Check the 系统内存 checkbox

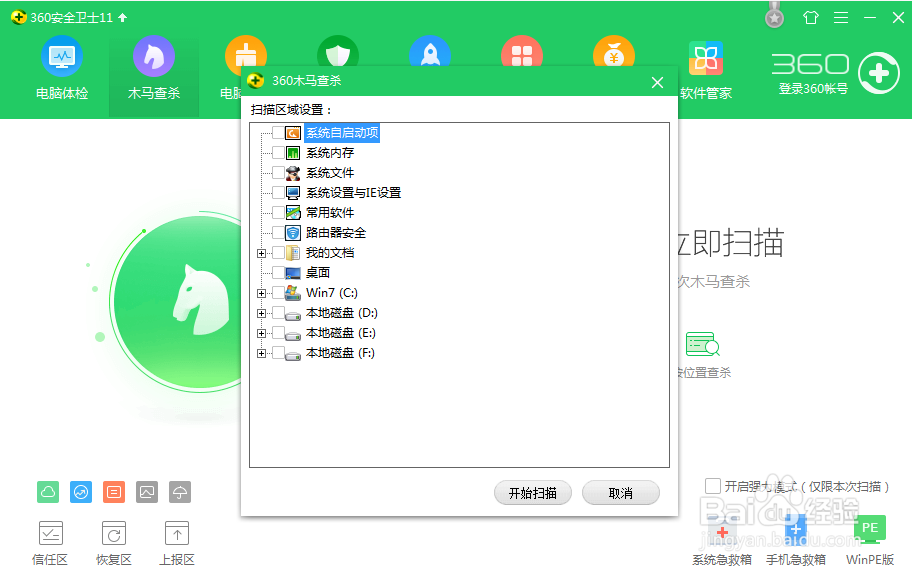[x=278, y=153]
